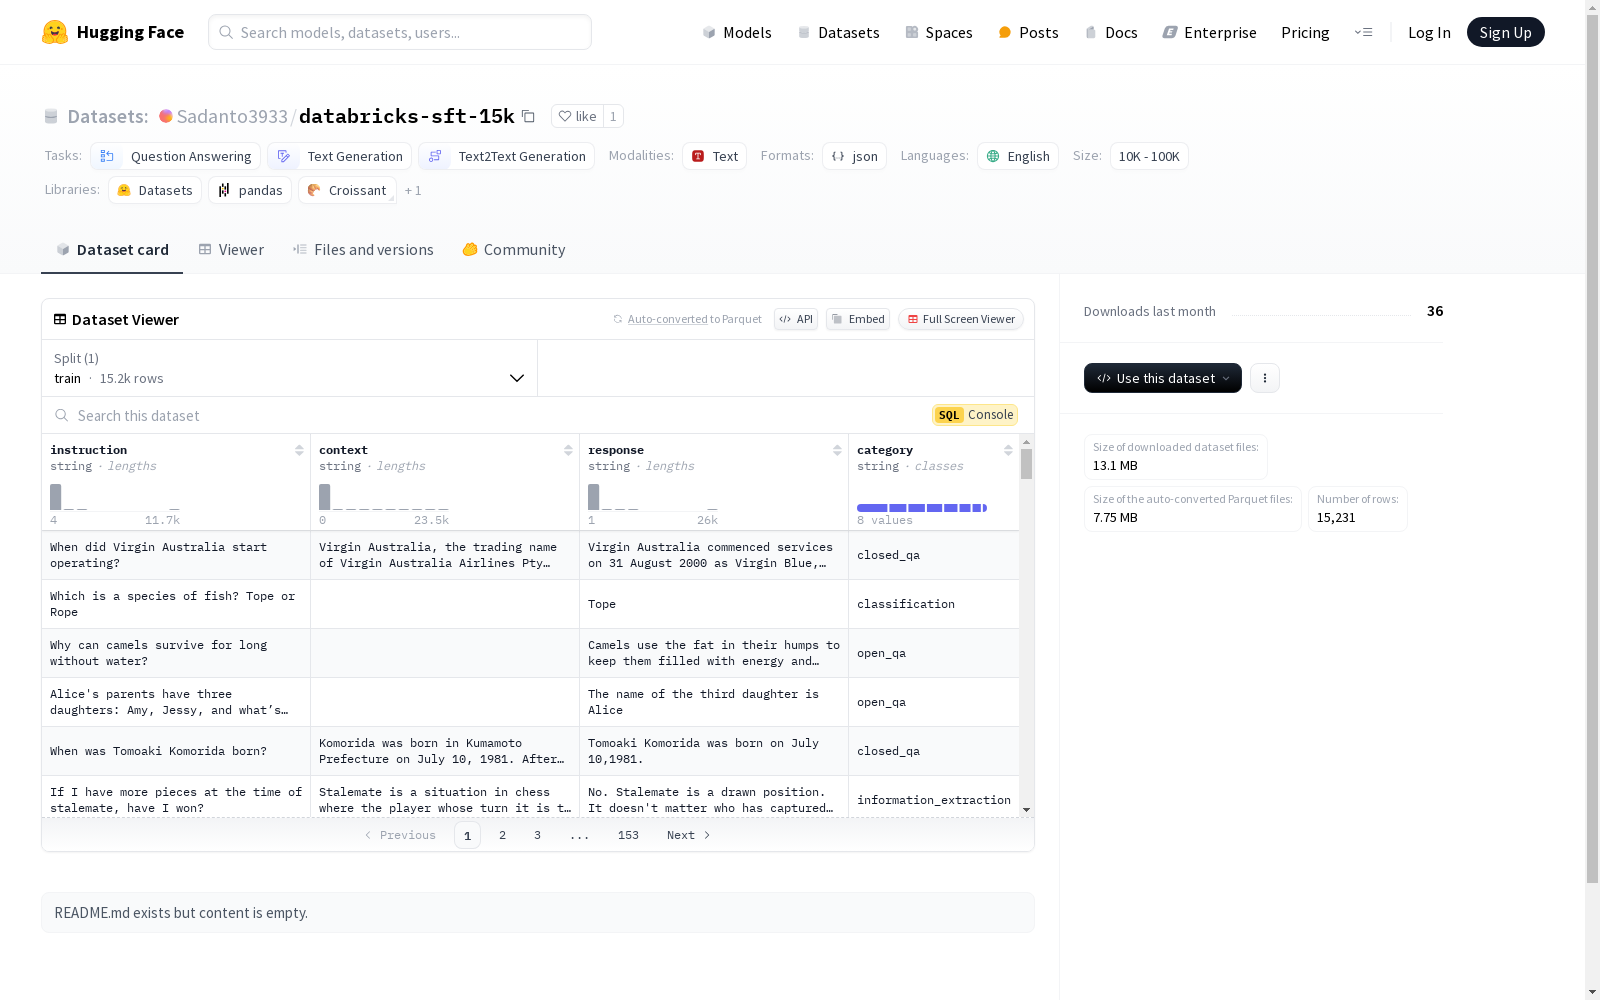1600x1000 pixels.
Task: Click the Datasets library tag
Action: [x=155, y=190]
